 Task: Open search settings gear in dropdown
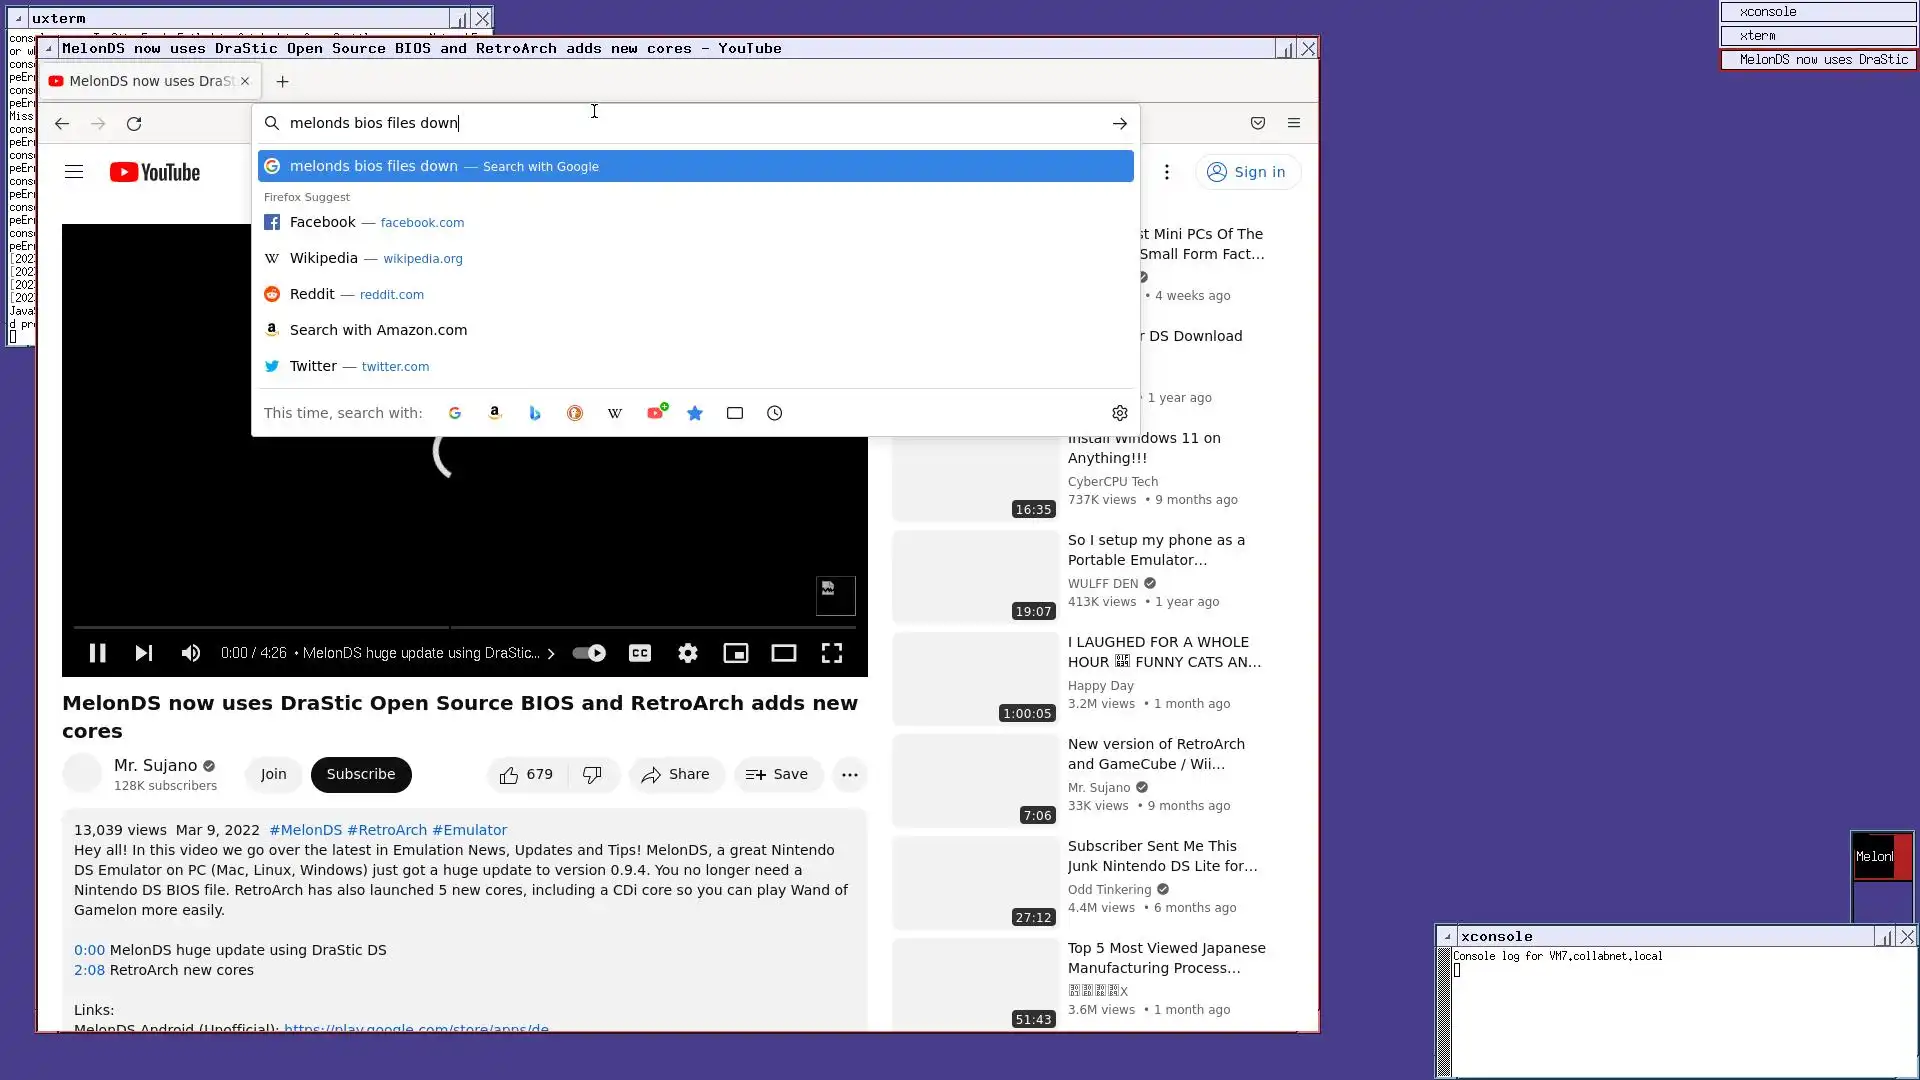[x=1120, y=413]
